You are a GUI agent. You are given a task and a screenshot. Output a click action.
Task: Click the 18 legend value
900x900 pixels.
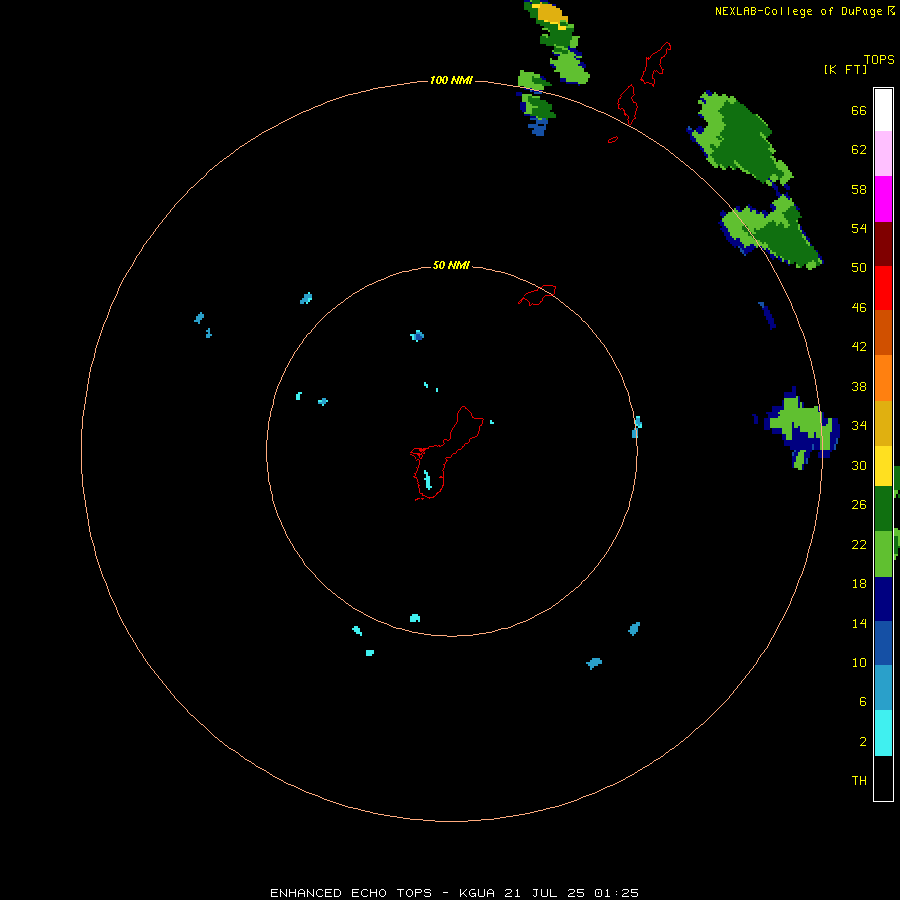pyautogui.click(x=859, y=584)
